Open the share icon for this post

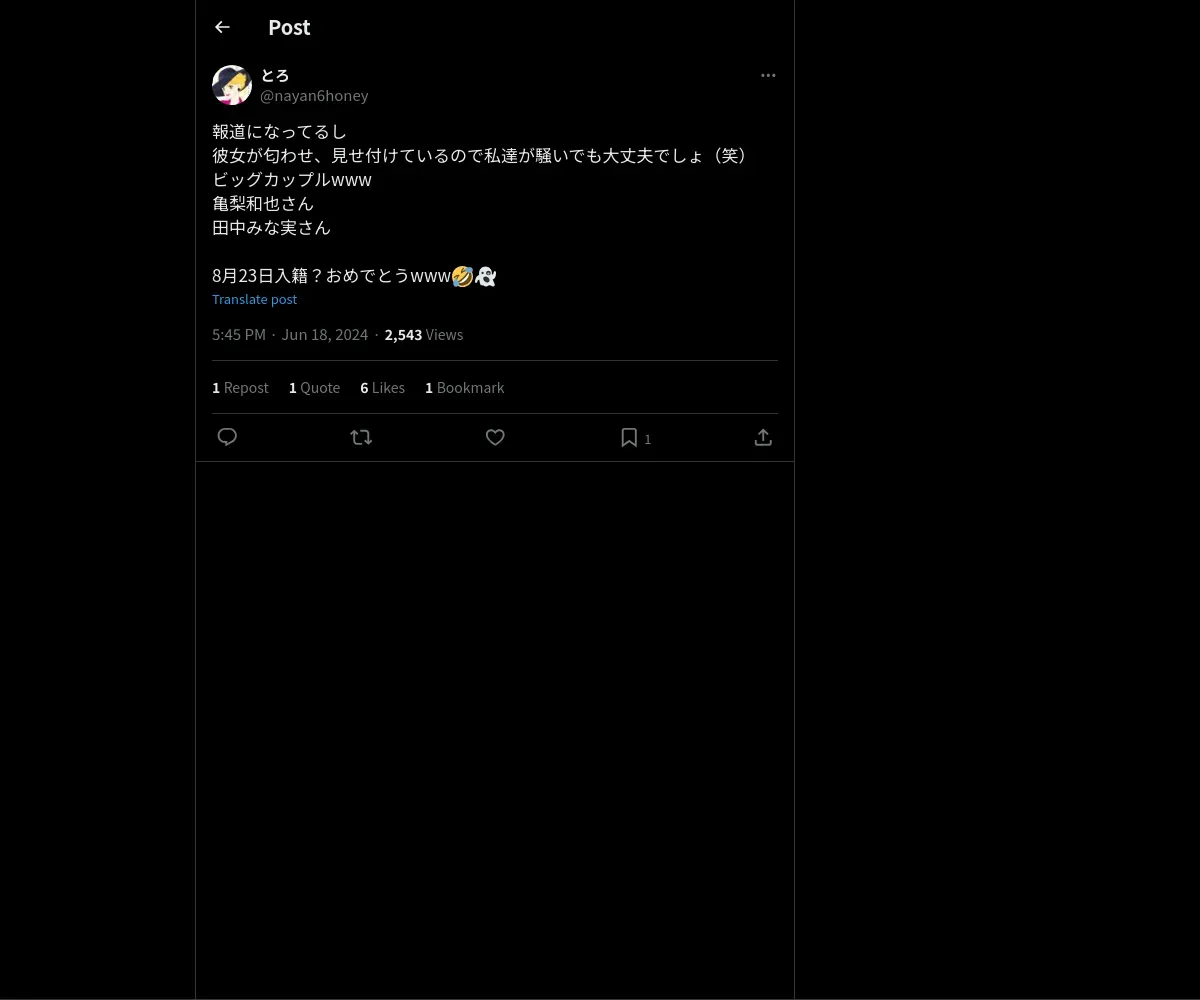(763, 437)
